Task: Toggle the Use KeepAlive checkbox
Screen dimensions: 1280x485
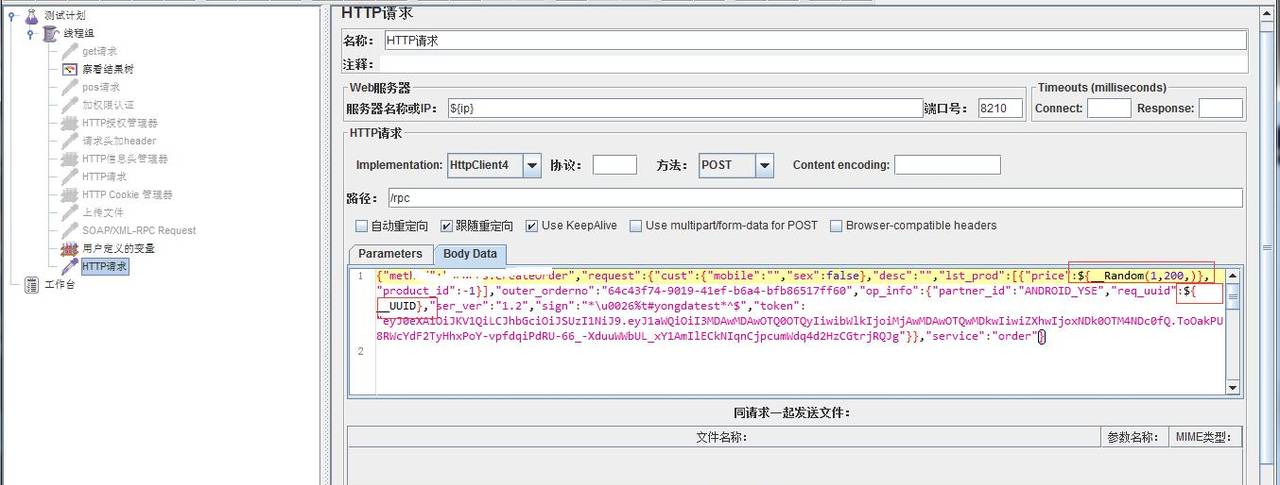Action: click(532, 226)
